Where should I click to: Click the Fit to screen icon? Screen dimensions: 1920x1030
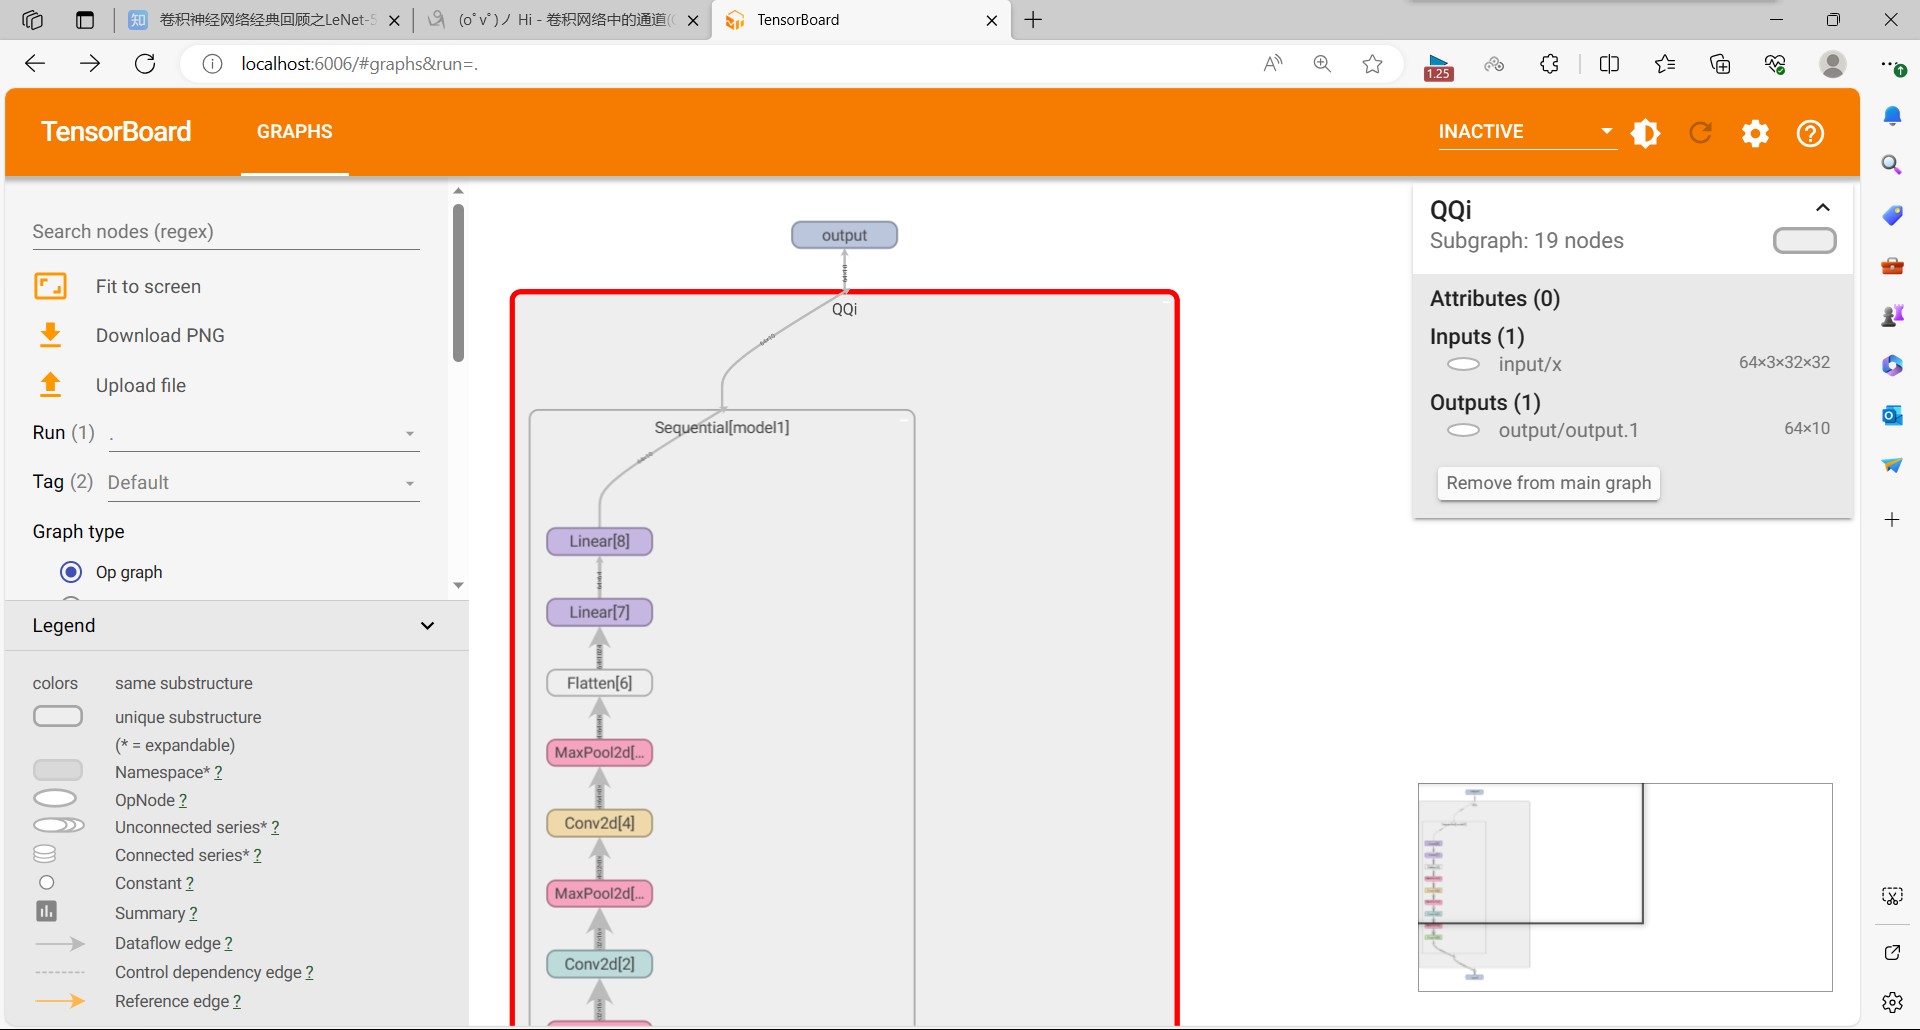coord(50,286)
